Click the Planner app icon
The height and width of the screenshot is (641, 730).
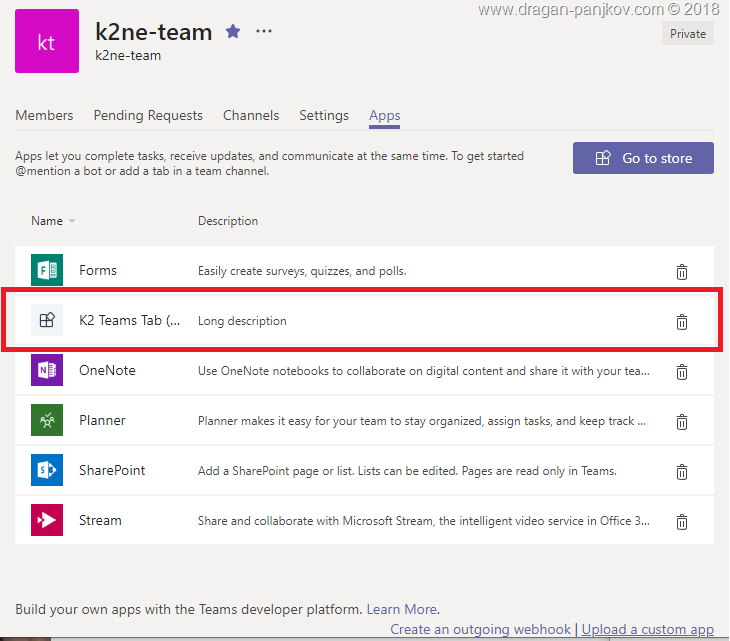[x=47, y=421]
